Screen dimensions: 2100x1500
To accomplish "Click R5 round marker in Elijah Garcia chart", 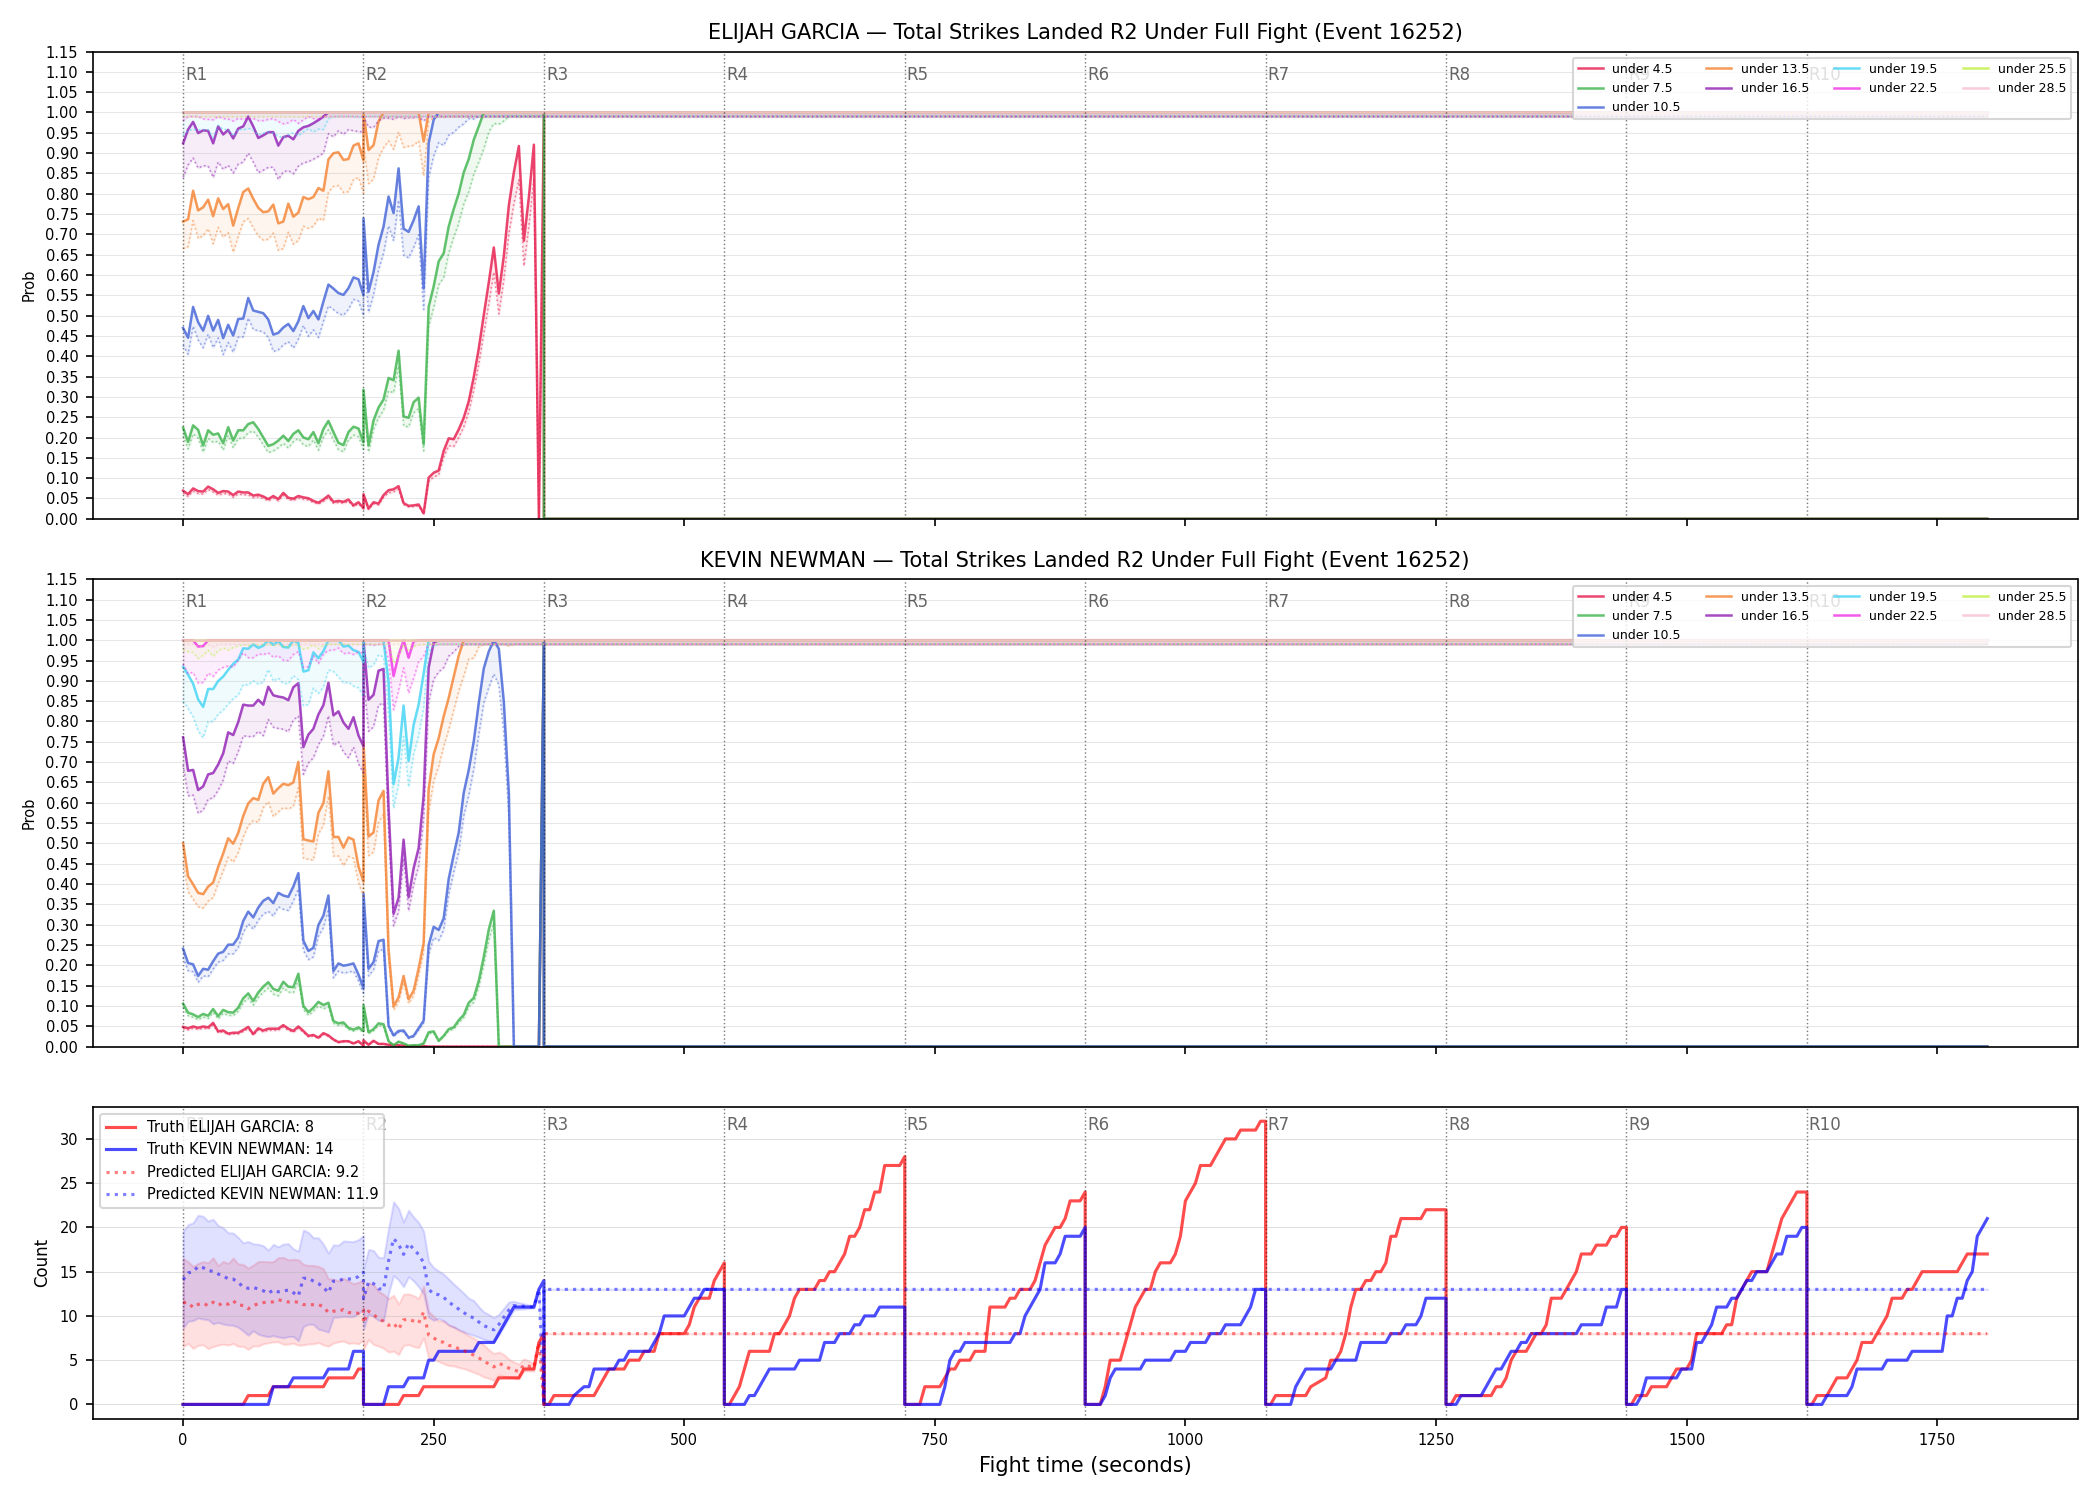I will [x=917, y=74].
